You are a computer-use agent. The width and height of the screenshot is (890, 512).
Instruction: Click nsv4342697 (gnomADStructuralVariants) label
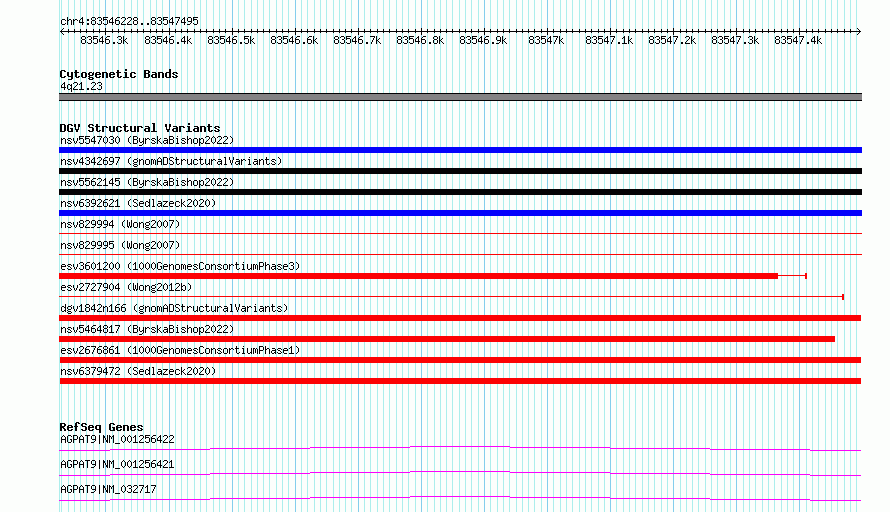pos(171,161)
